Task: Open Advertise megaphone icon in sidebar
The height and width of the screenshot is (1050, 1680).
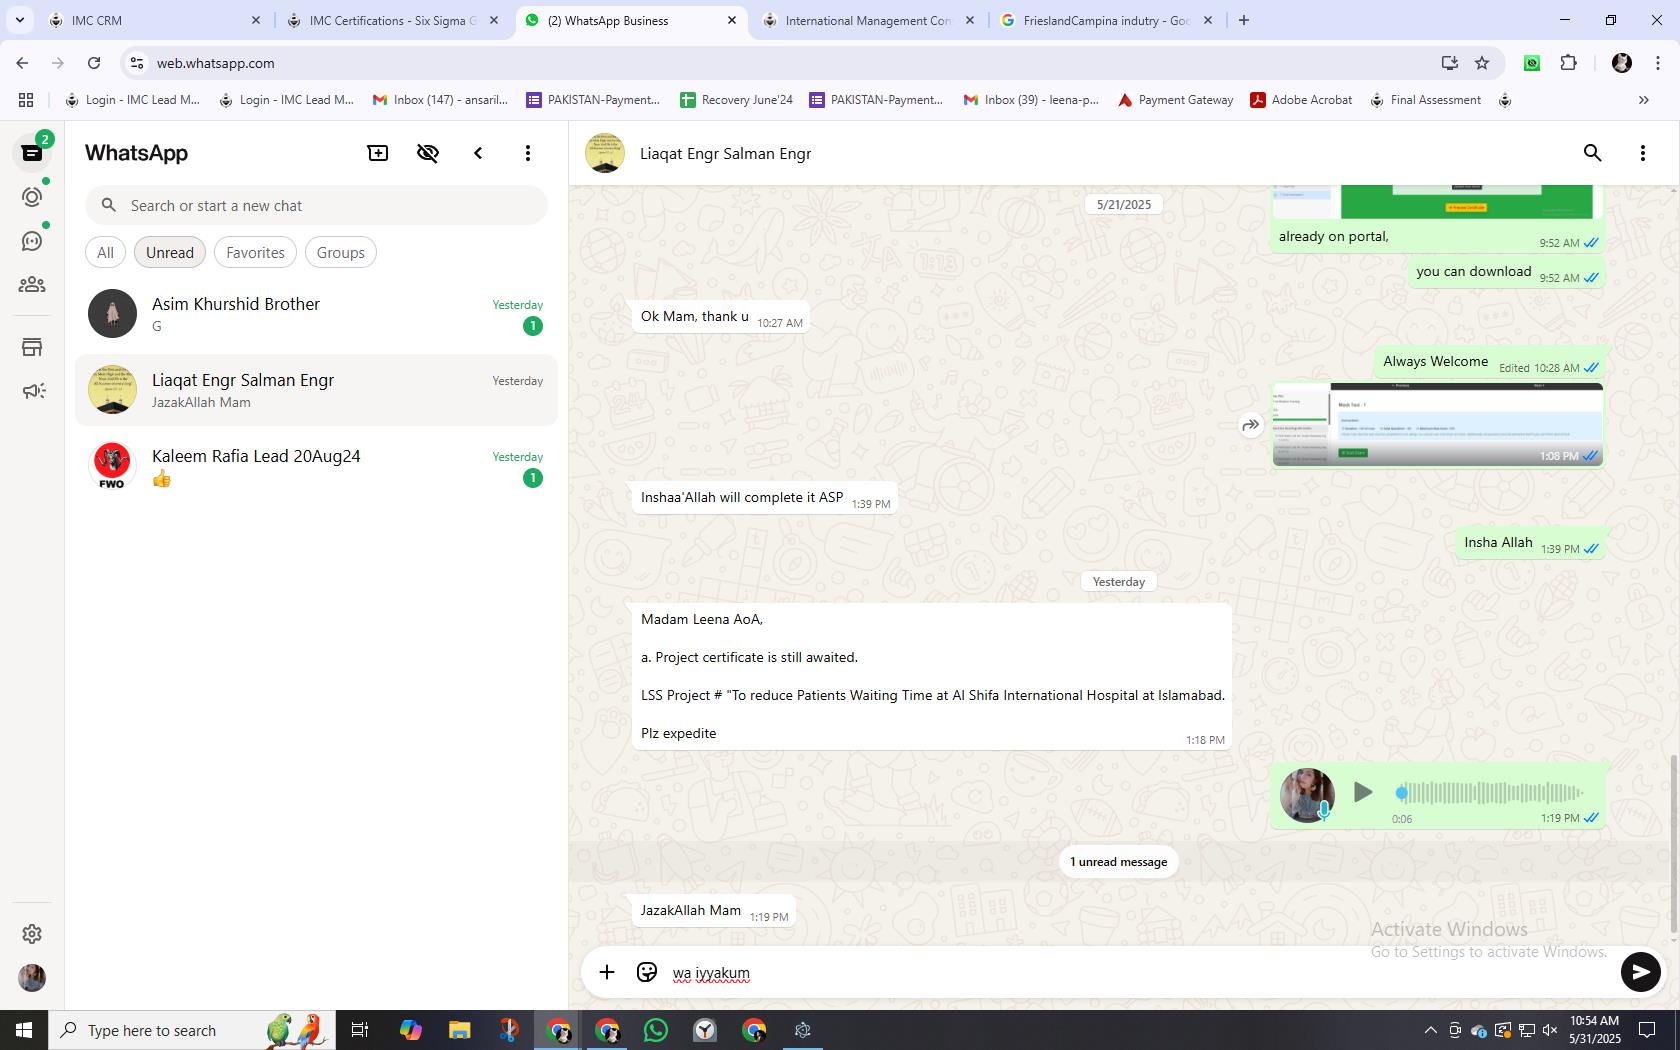Action: tap(32, 391)
